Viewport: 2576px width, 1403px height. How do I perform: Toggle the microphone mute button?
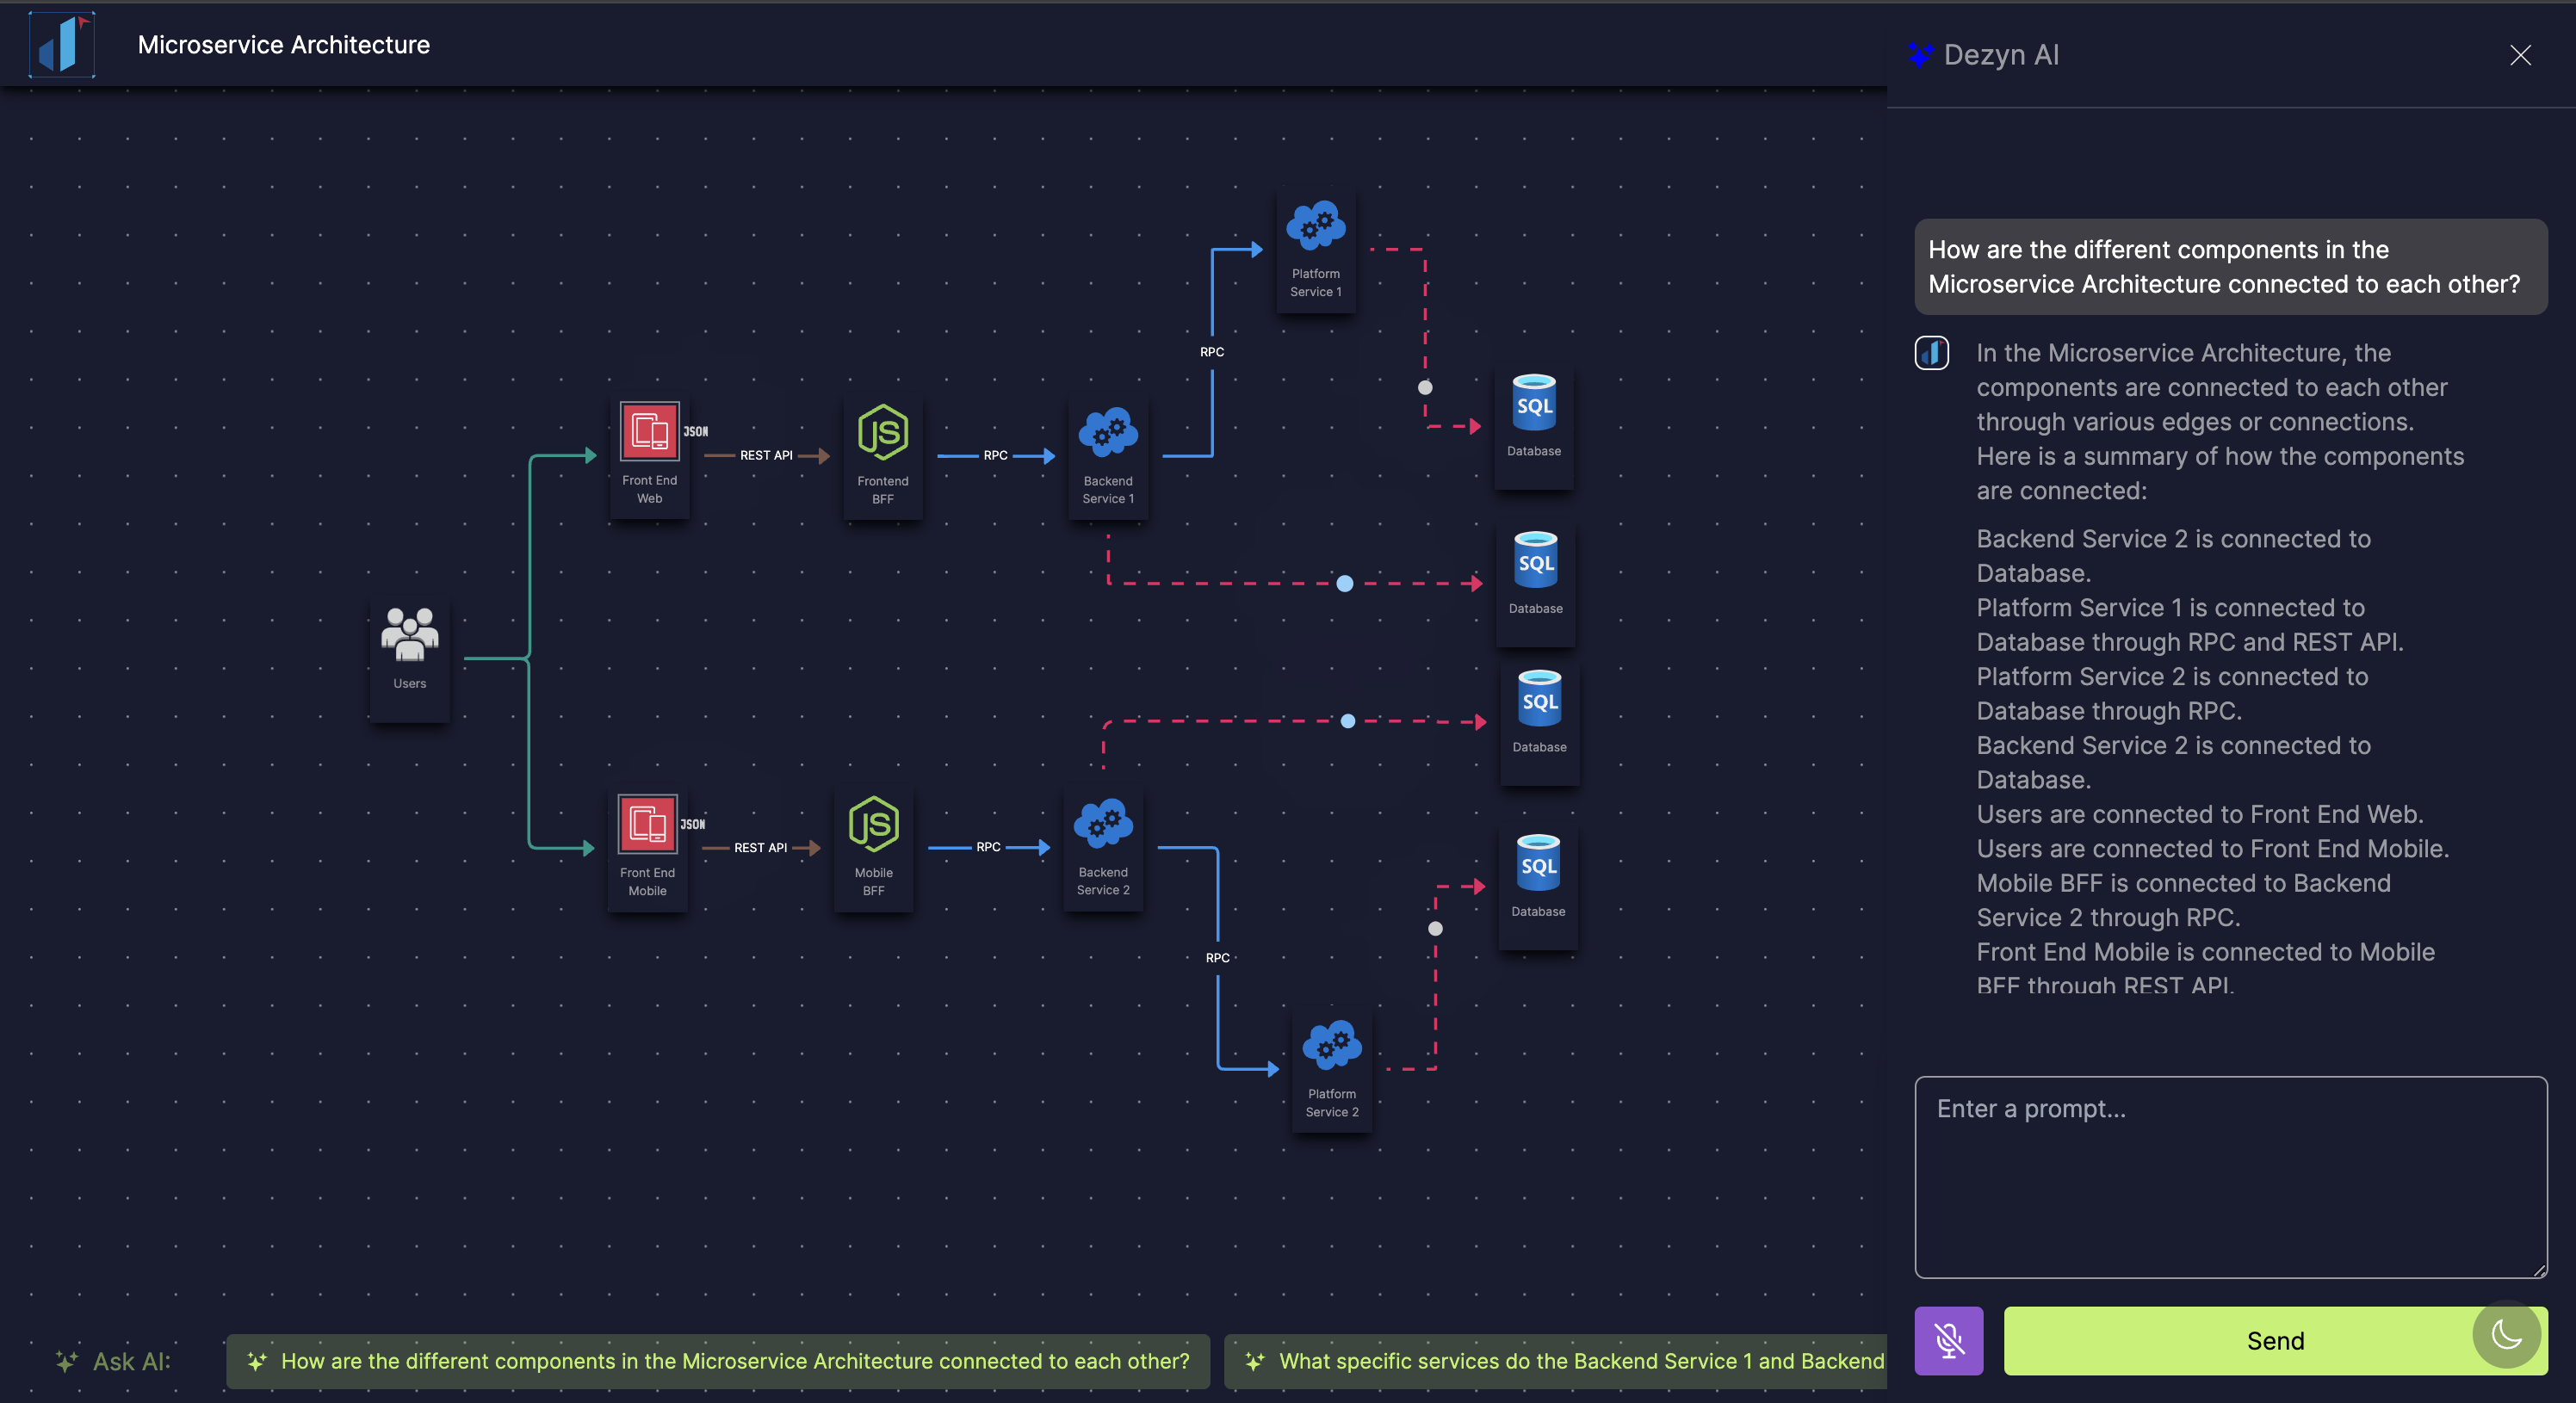(1948, 1339)
